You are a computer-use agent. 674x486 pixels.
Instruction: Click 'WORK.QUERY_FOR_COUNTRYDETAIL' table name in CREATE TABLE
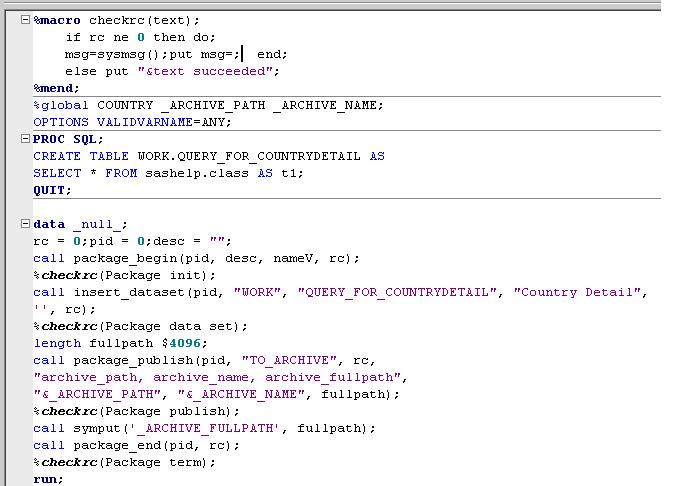pyautogui.click(x=249, y=156)
